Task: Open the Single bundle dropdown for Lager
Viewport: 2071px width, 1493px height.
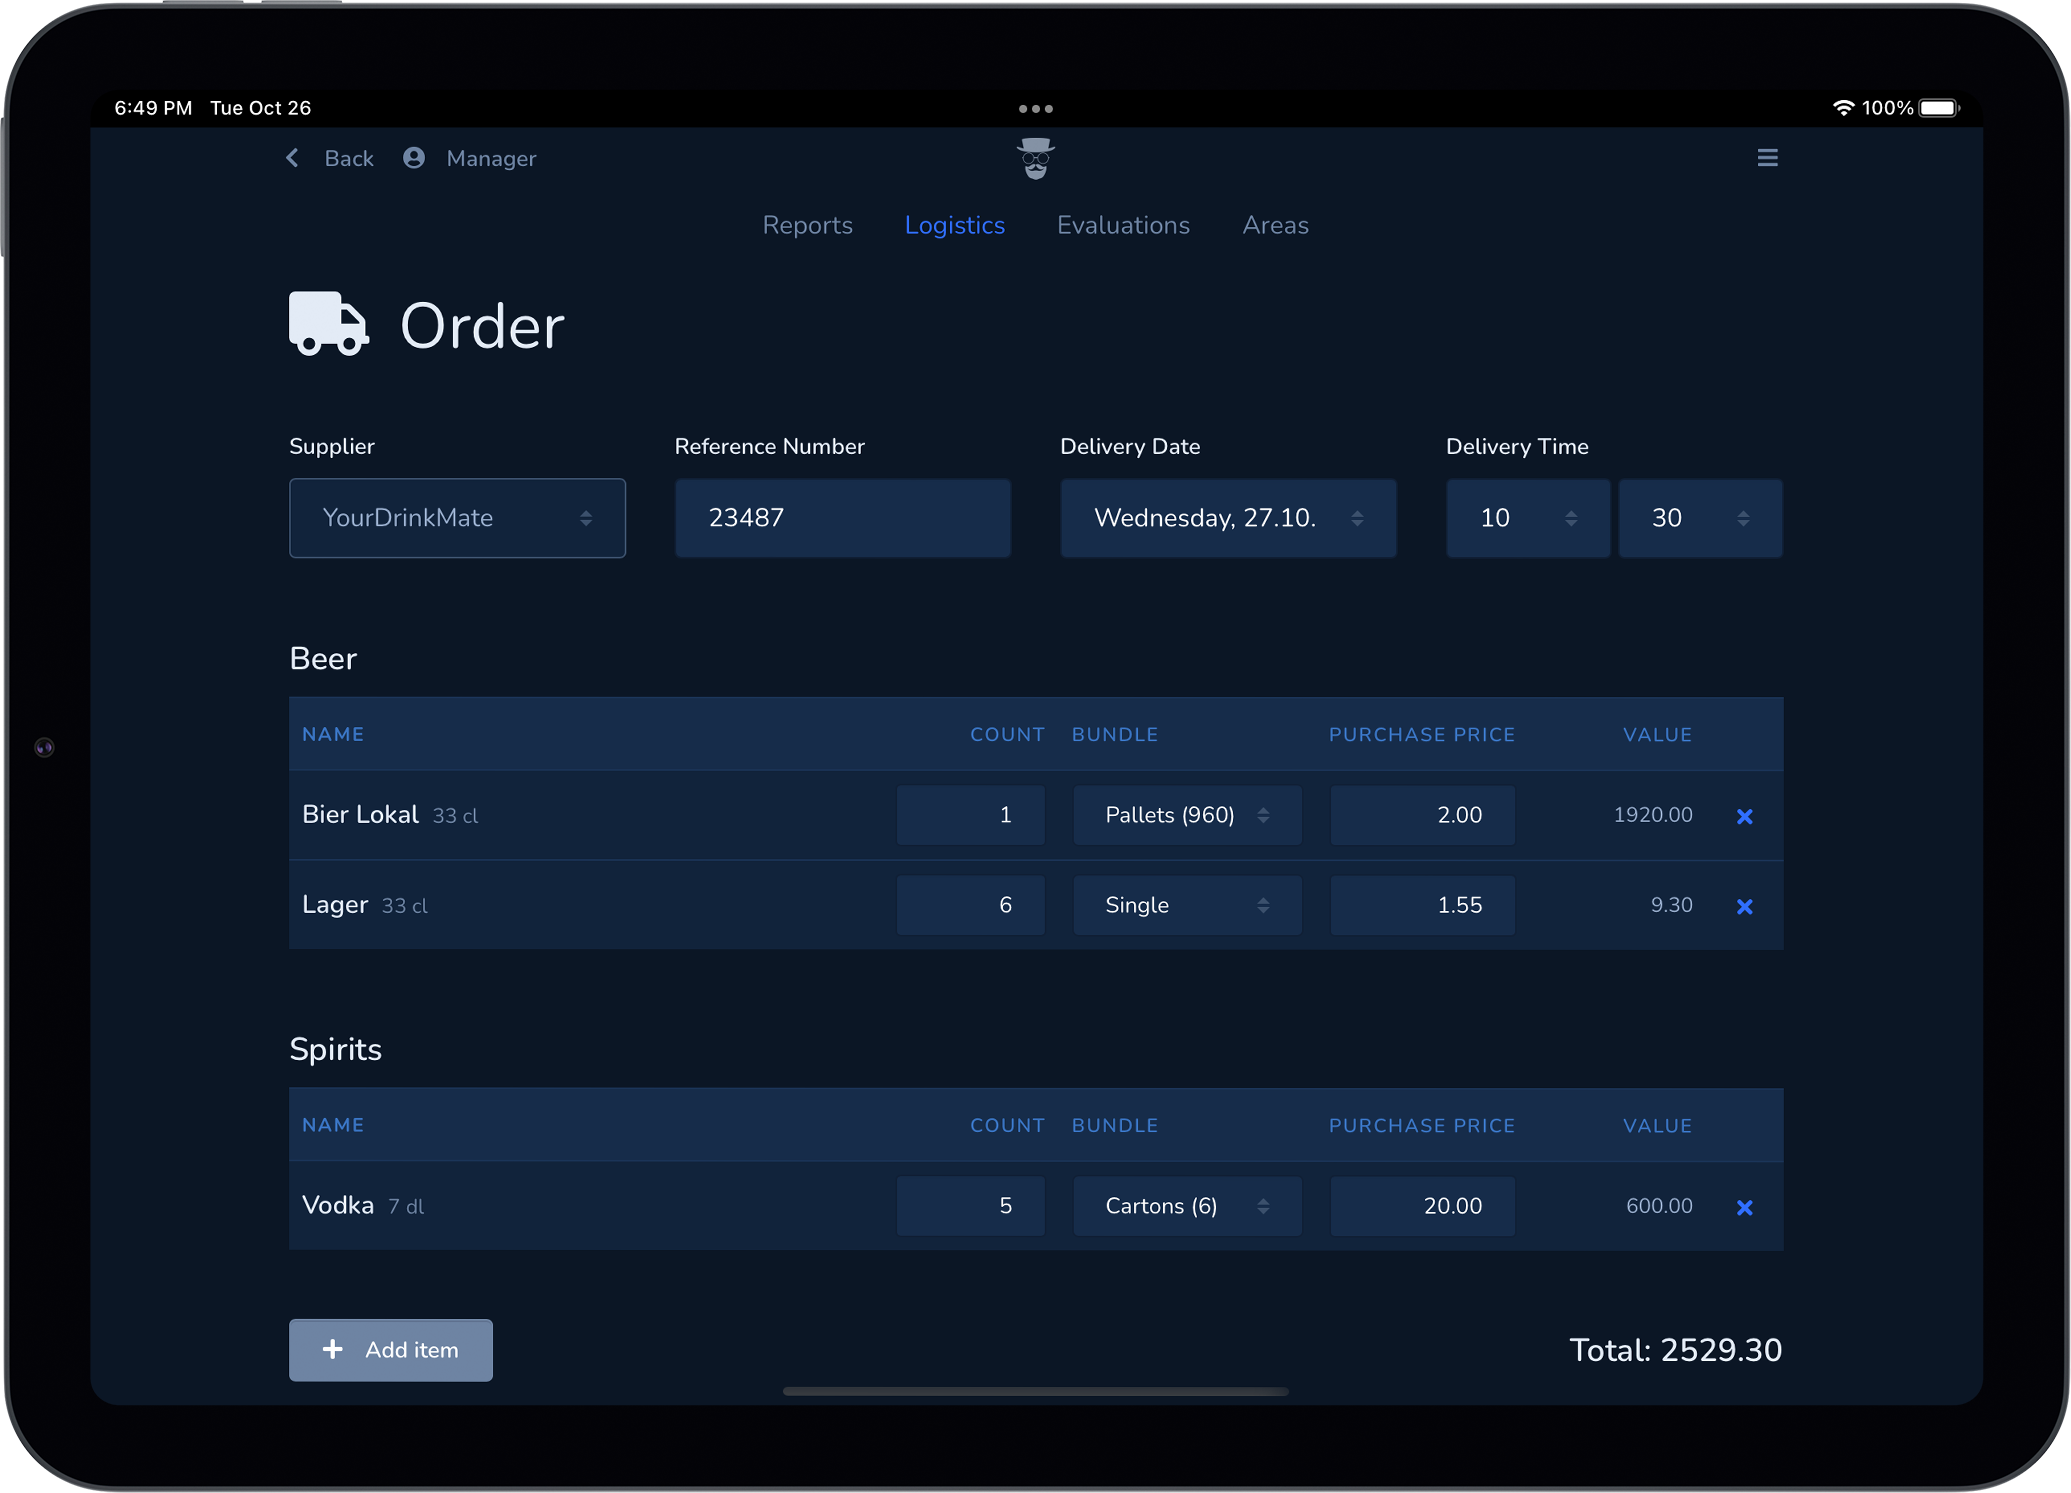Action: click(1187, 905)
